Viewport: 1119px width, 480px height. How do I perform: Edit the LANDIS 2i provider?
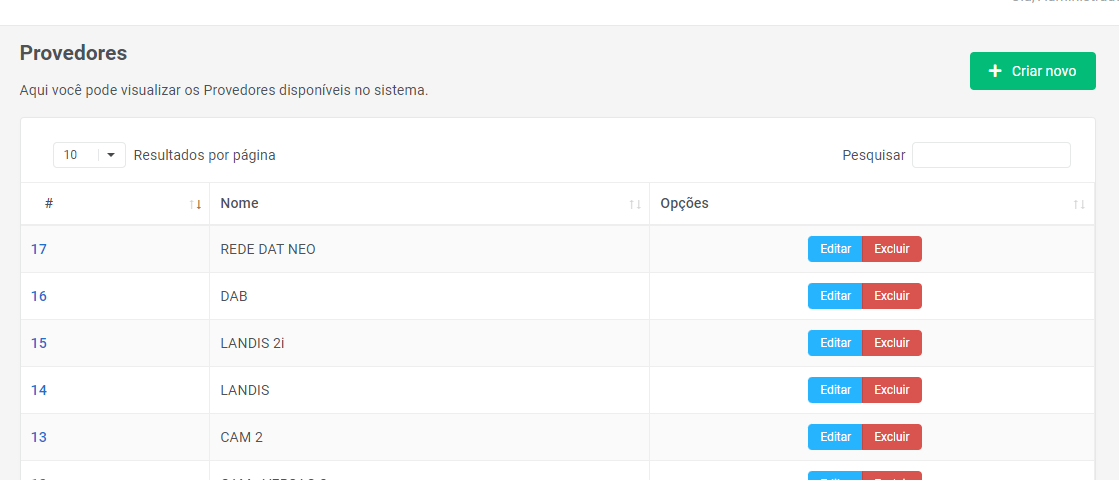click(x=835, y=343)
